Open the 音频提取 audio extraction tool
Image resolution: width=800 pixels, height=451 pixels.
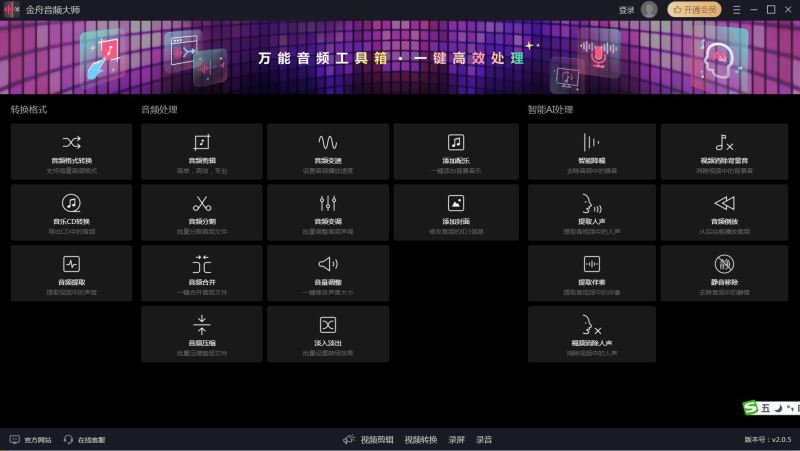pyautogui.click(x=71, y=273)
